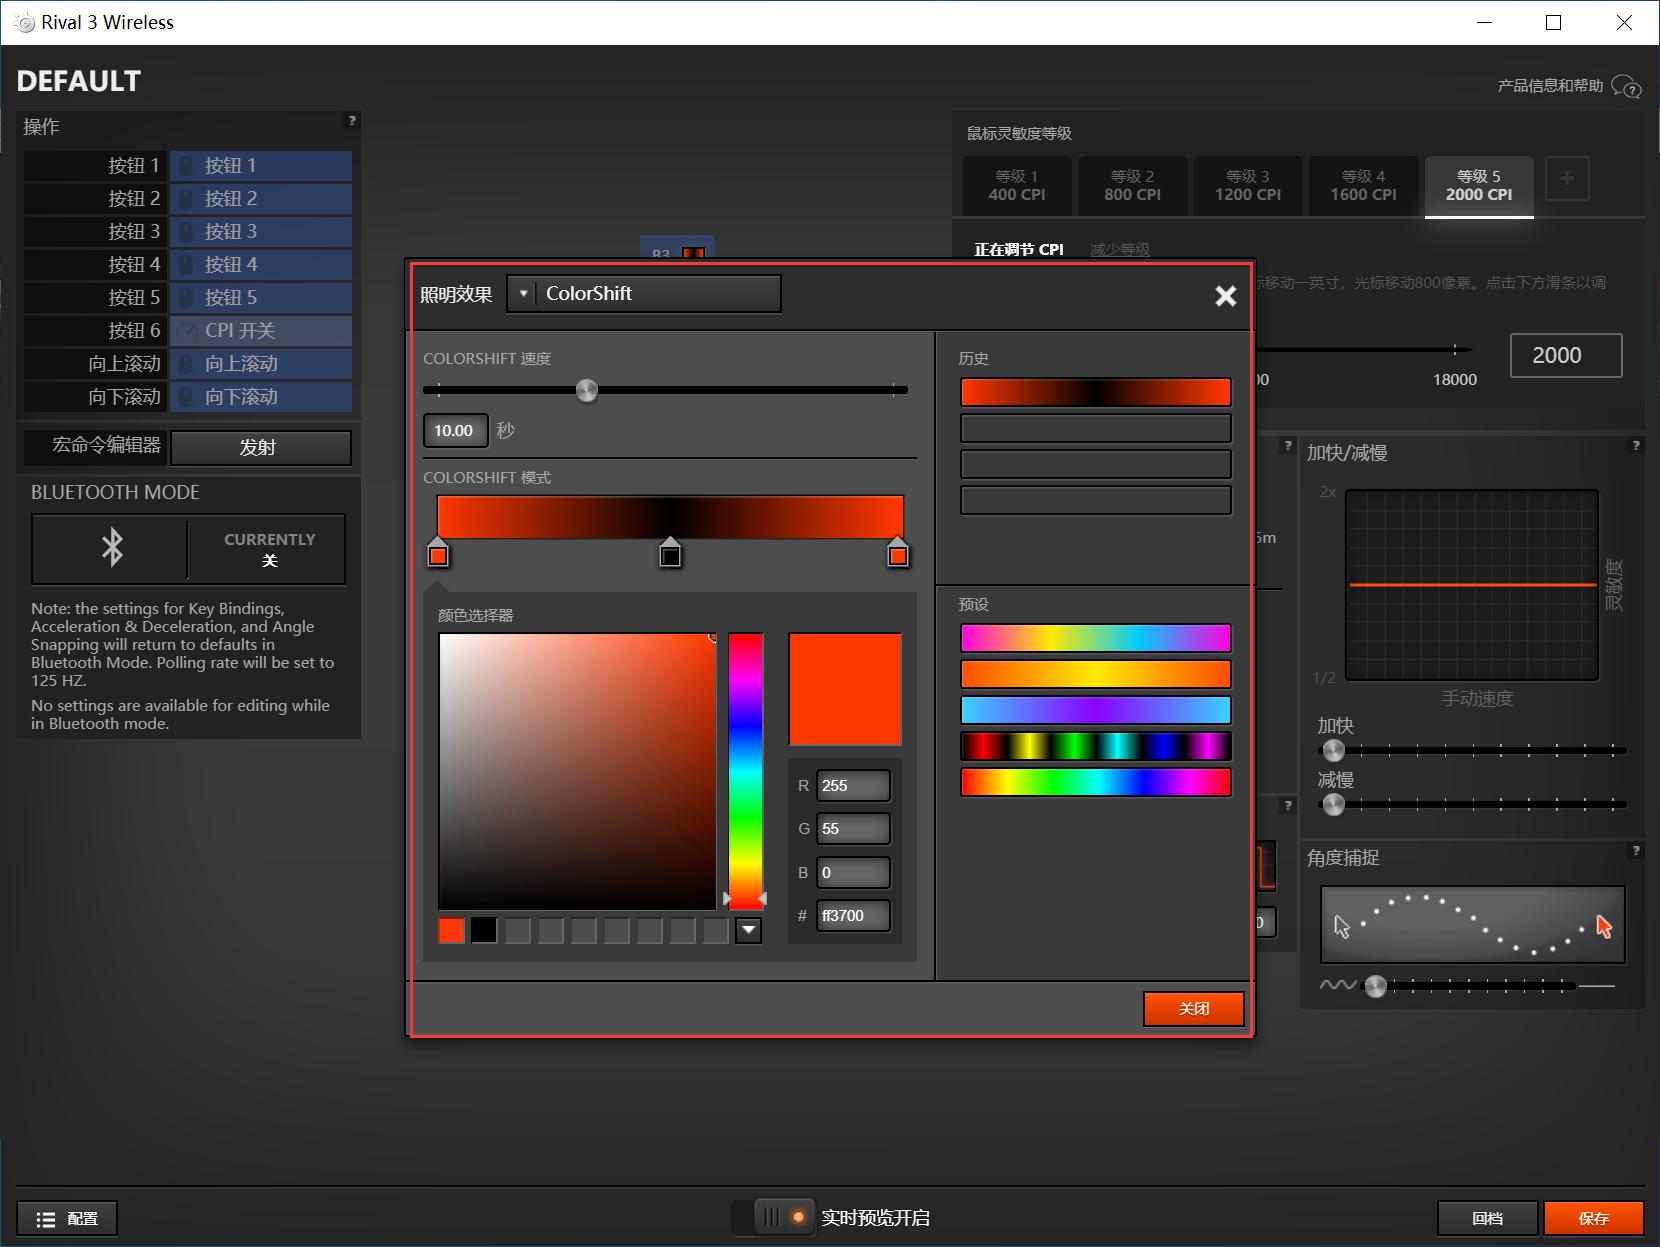Viewport: 1660px width, 1247px height.
Task: Select the 等级 3 1200 CPI tab
Action: [1247, 186]
